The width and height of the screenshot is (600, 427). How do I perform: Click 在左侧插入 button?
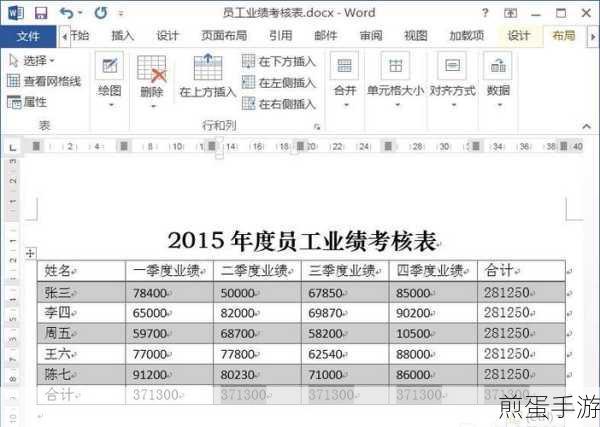[x=279, y=82]
